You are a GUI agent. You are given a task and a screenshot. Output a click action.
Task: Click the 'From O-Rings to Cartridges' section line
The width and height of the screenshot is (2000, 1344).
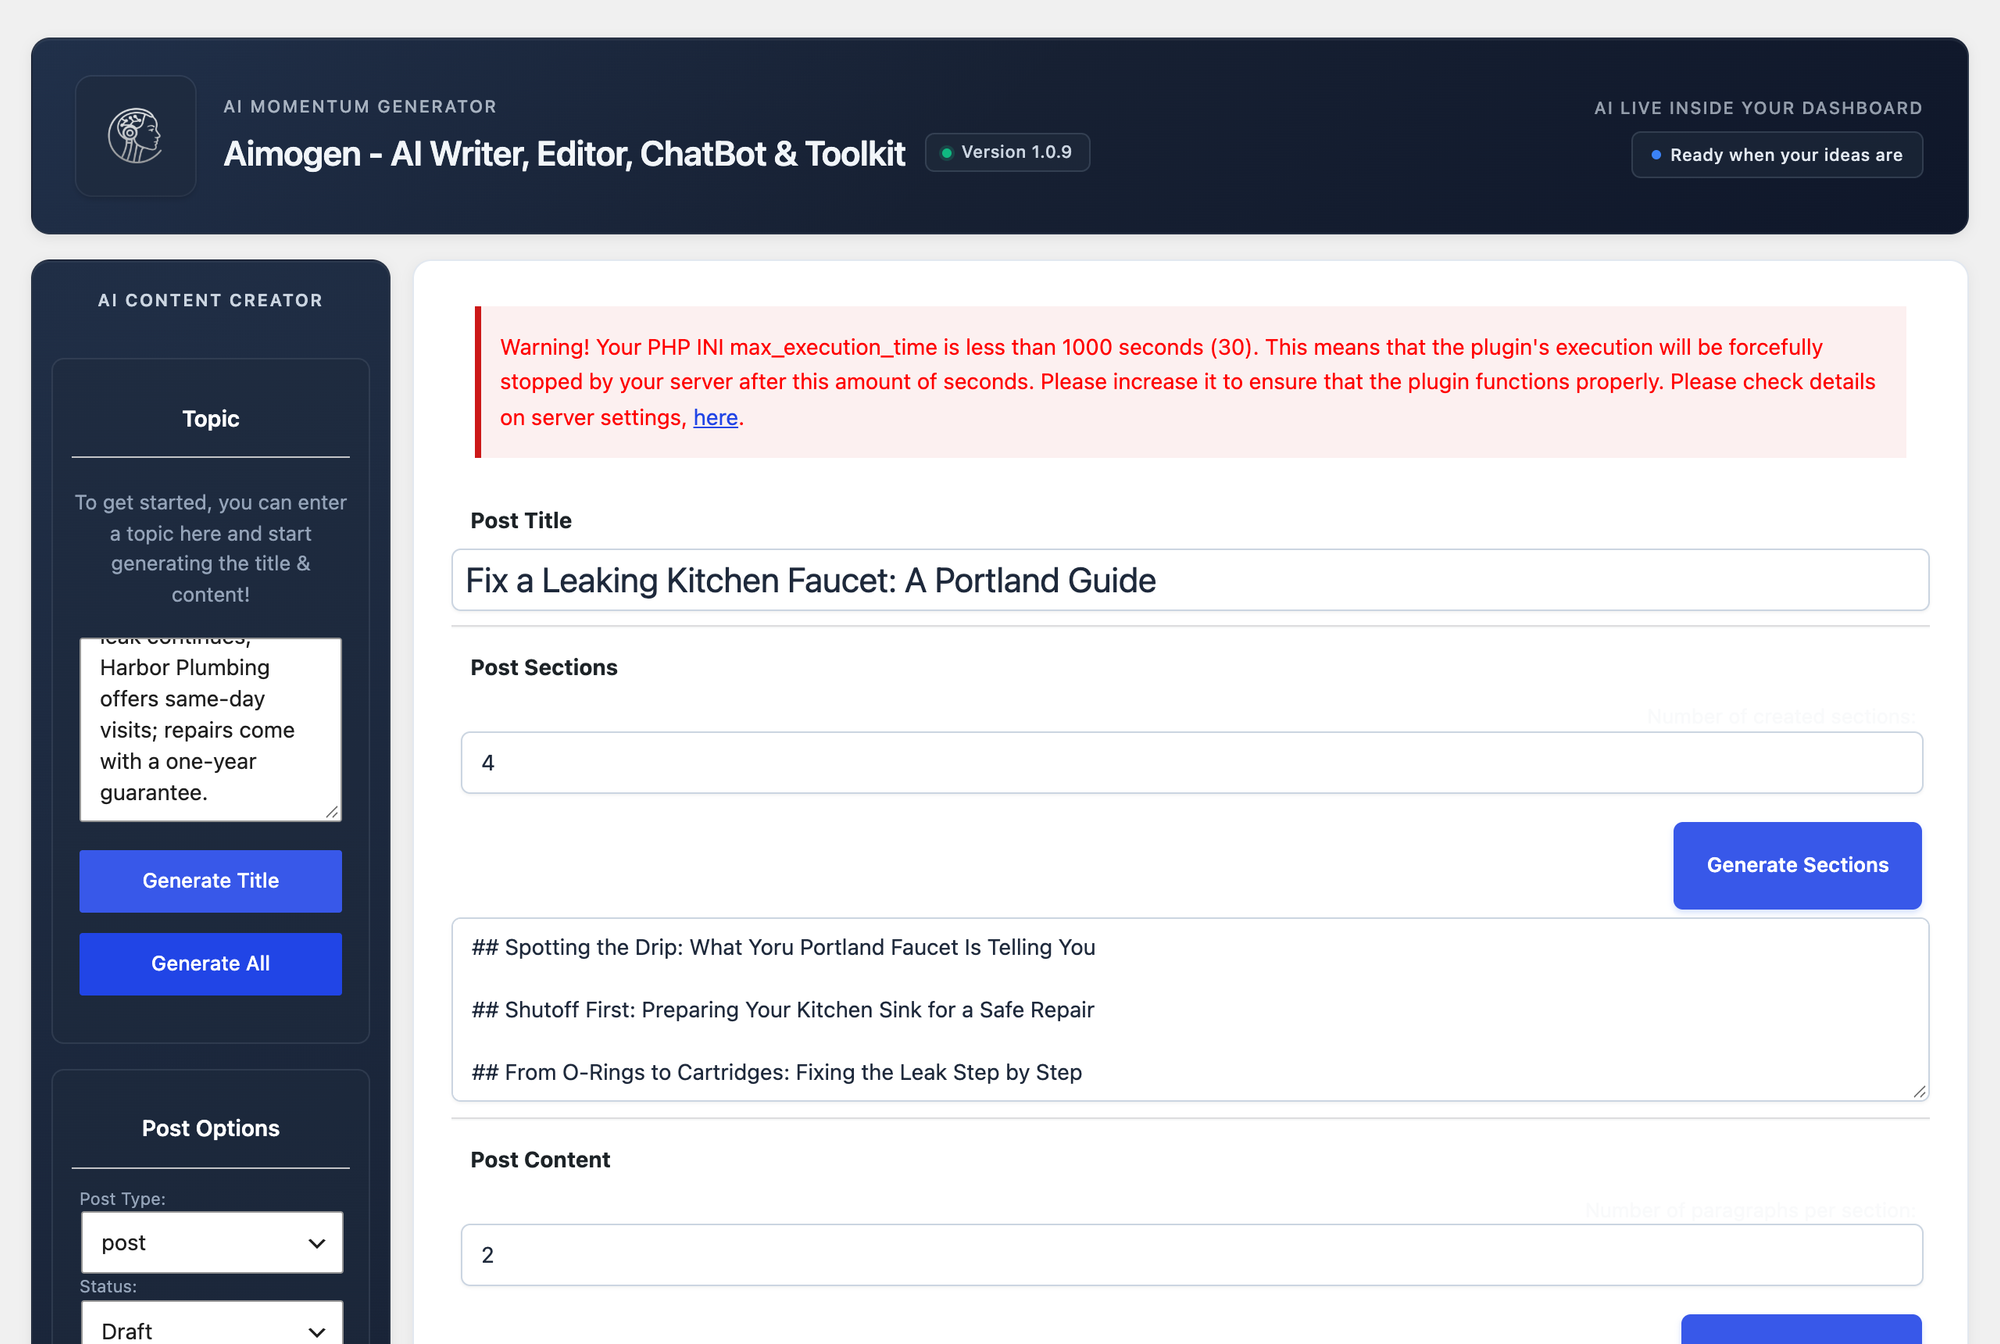tap(777, 1072)
